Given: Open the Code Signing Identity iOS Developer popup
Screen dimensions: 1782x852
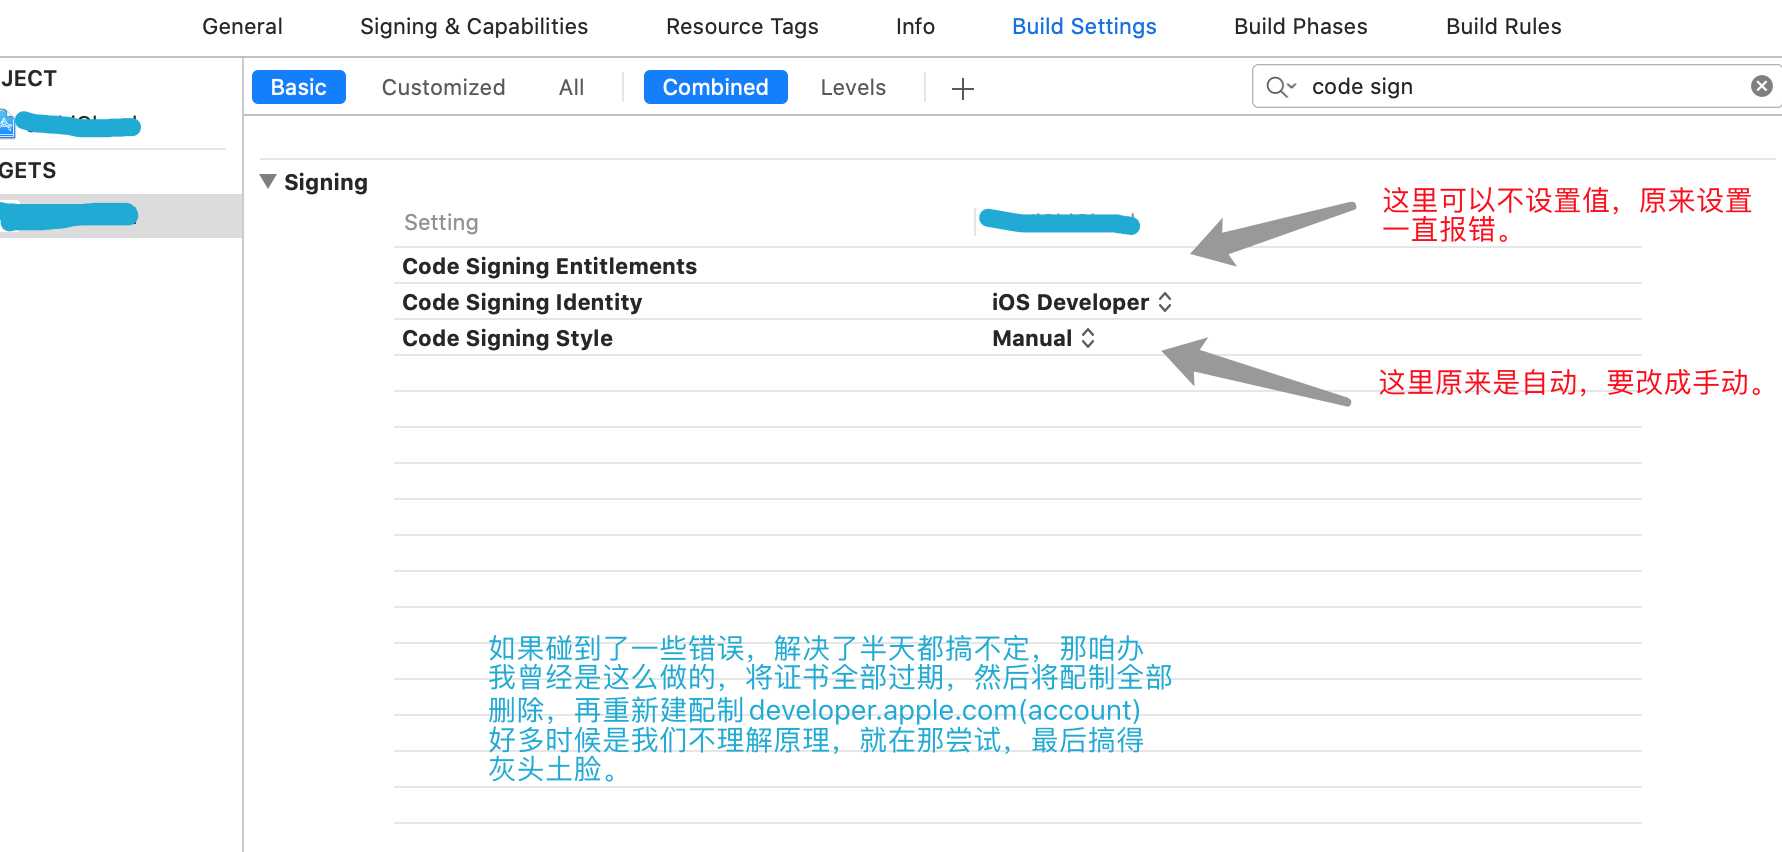Looking at the screenshot, I should (x=1081, y=302).
